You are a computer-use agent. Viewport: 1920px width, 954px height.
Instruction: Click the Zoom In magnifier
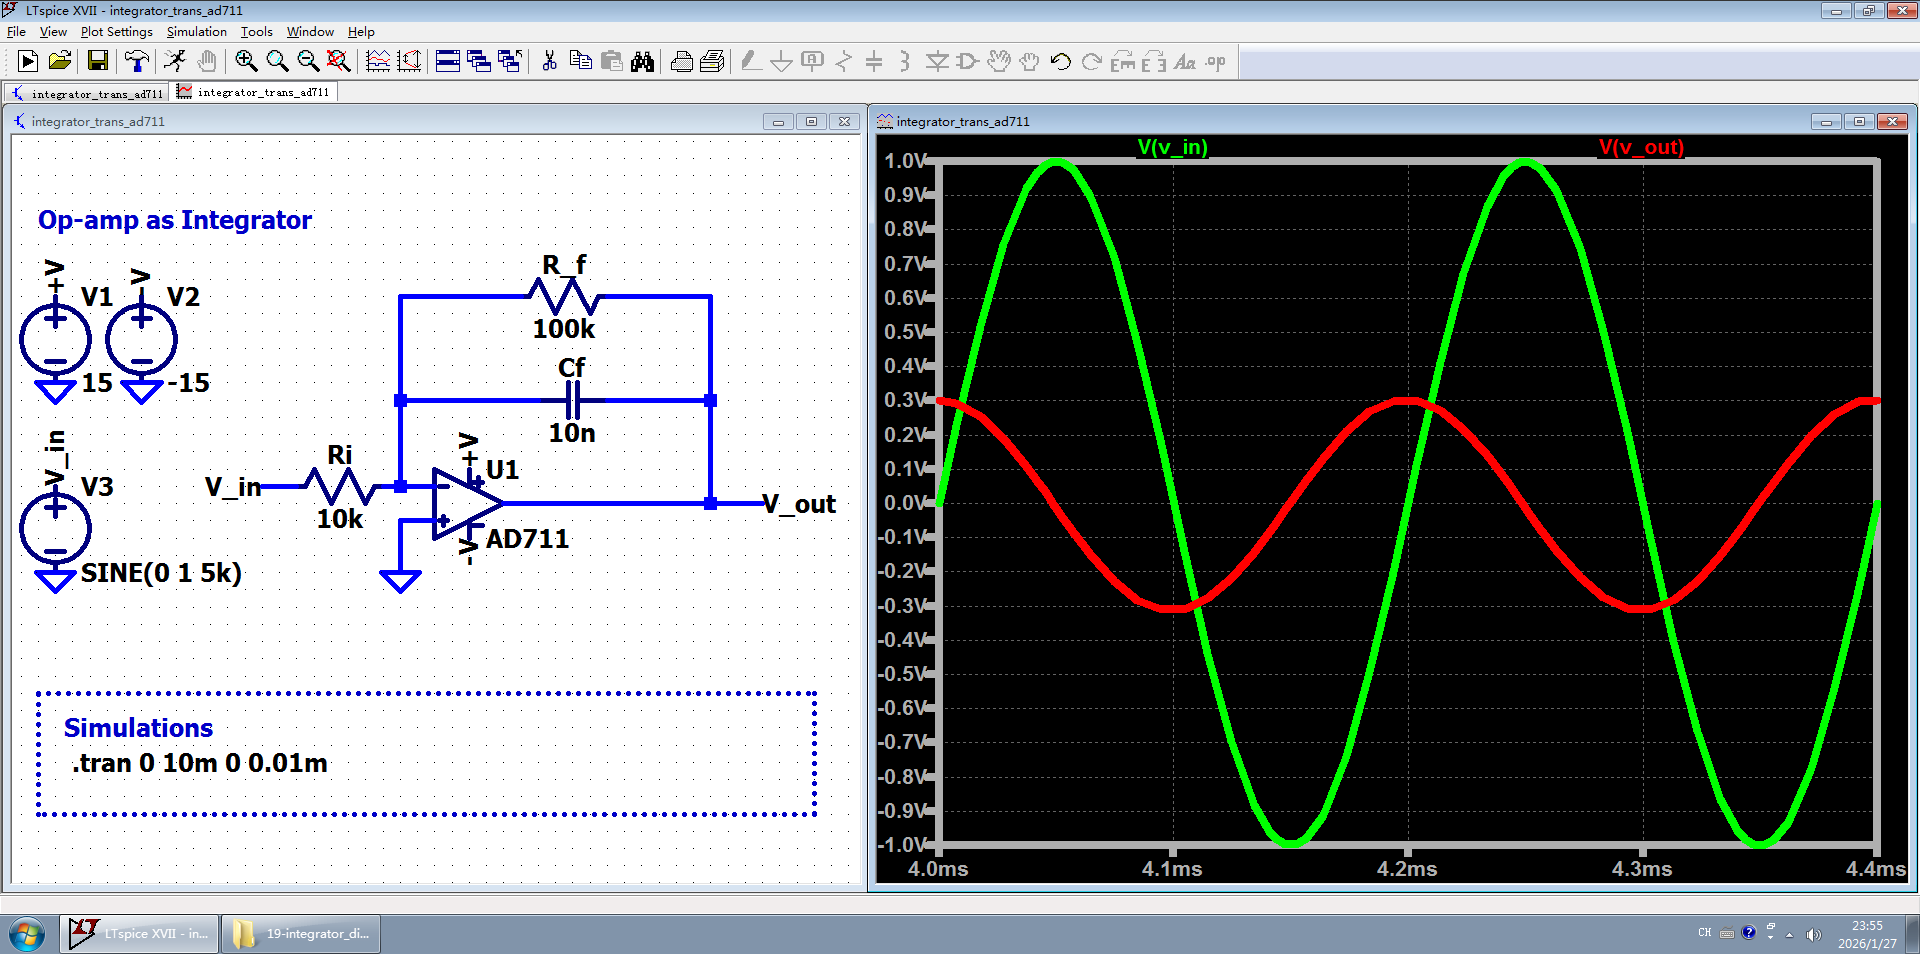246,62
